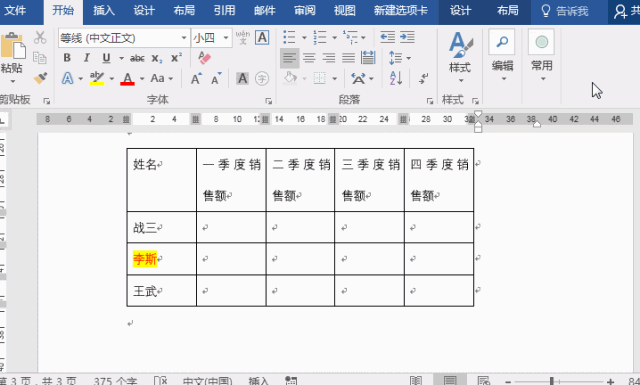The height and width of the screenshot is (385, 640).
Task: Click the Cut scissors icon
Action: 40,38
